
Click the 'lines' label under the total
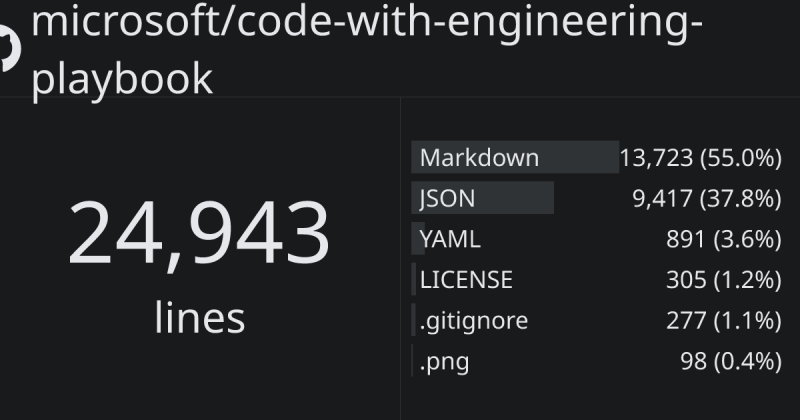pyautogui.click(x=199, y=317)
